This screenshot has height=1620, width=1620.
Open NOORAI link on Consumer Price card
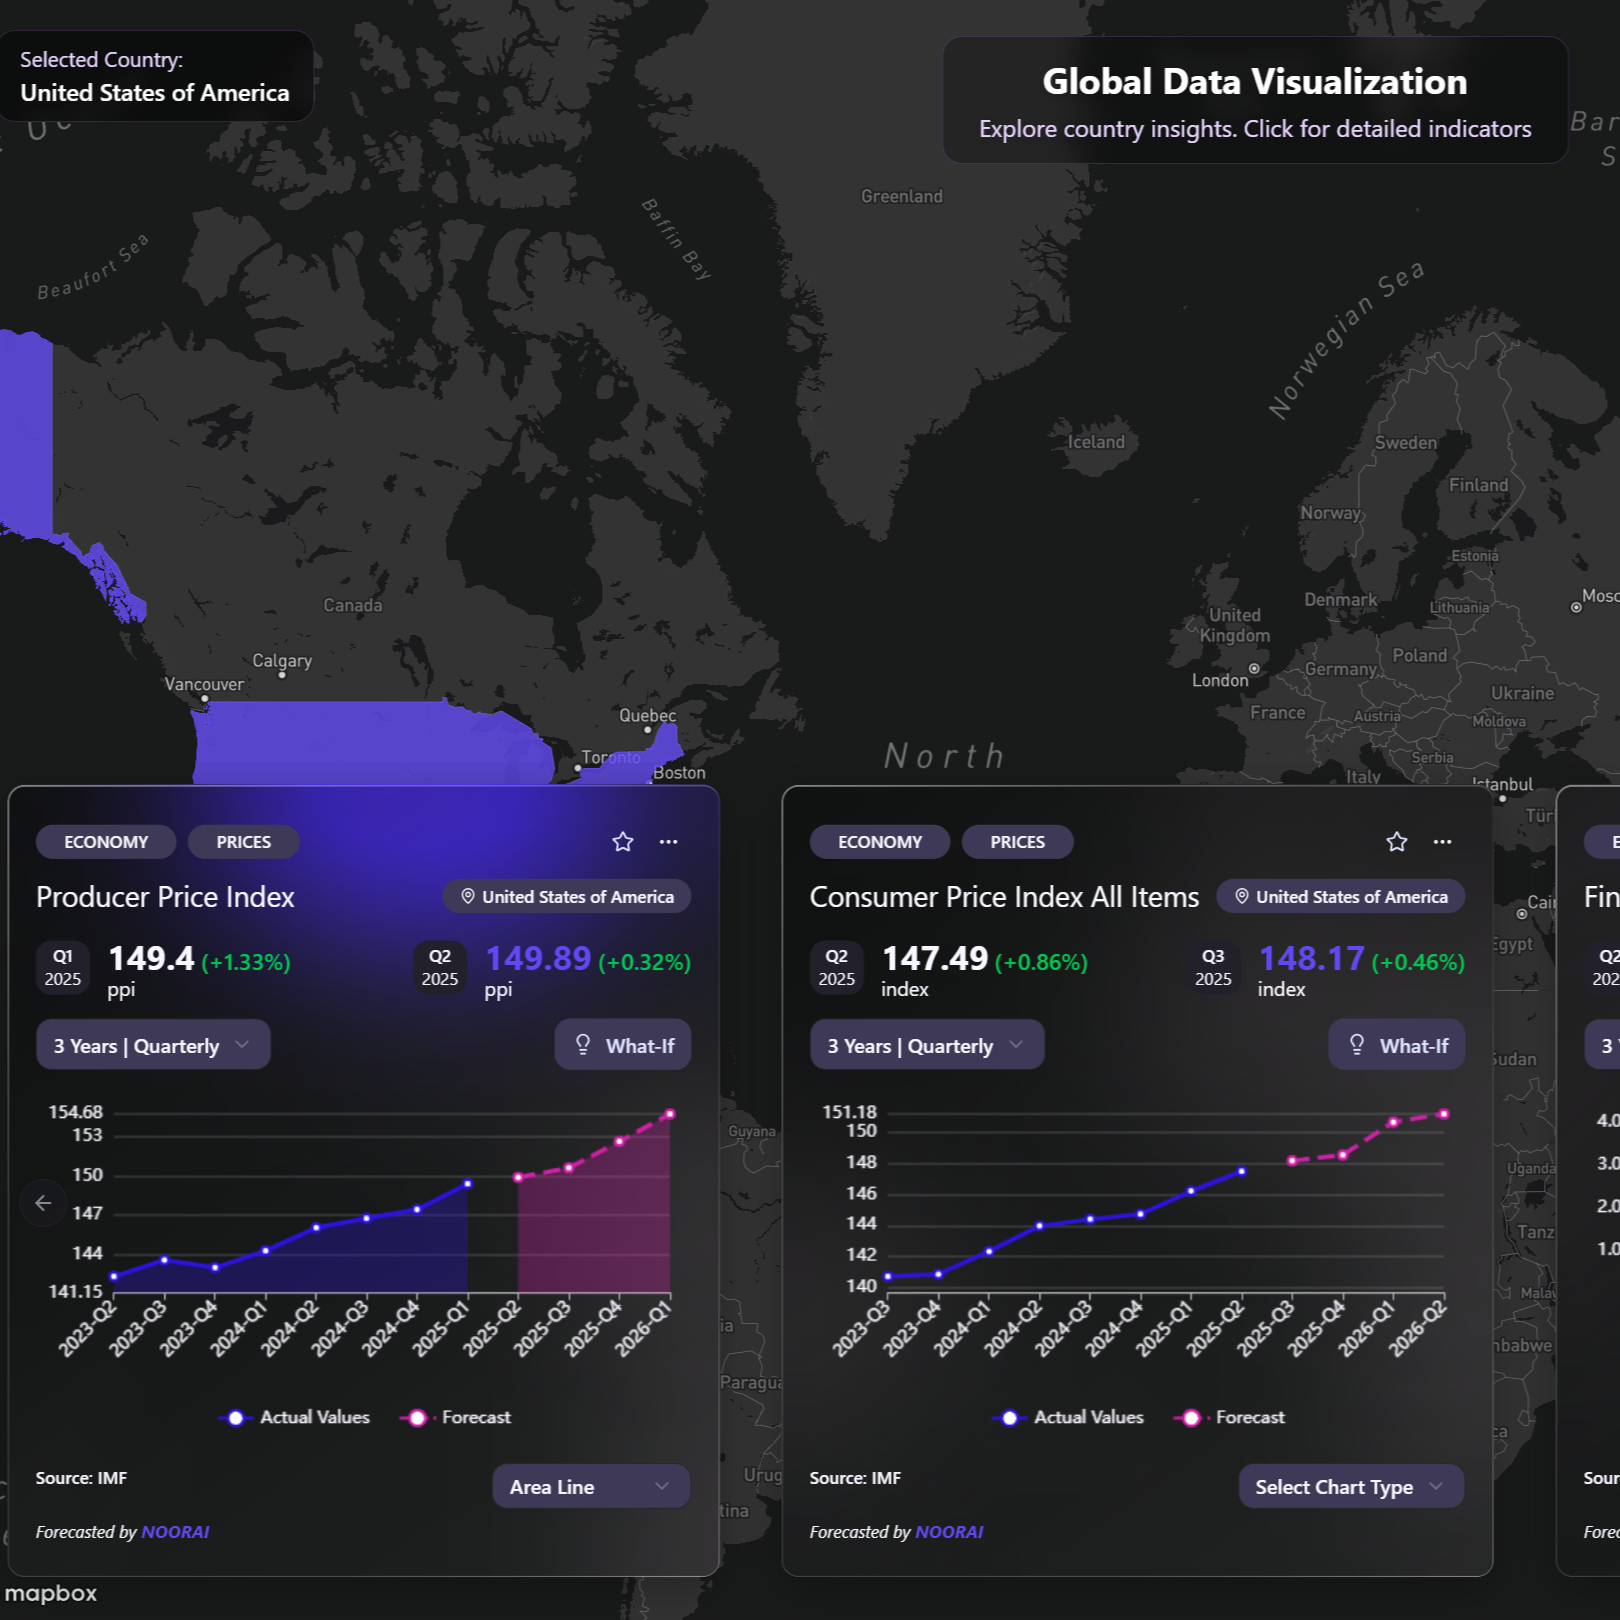tap(950, 1532)
